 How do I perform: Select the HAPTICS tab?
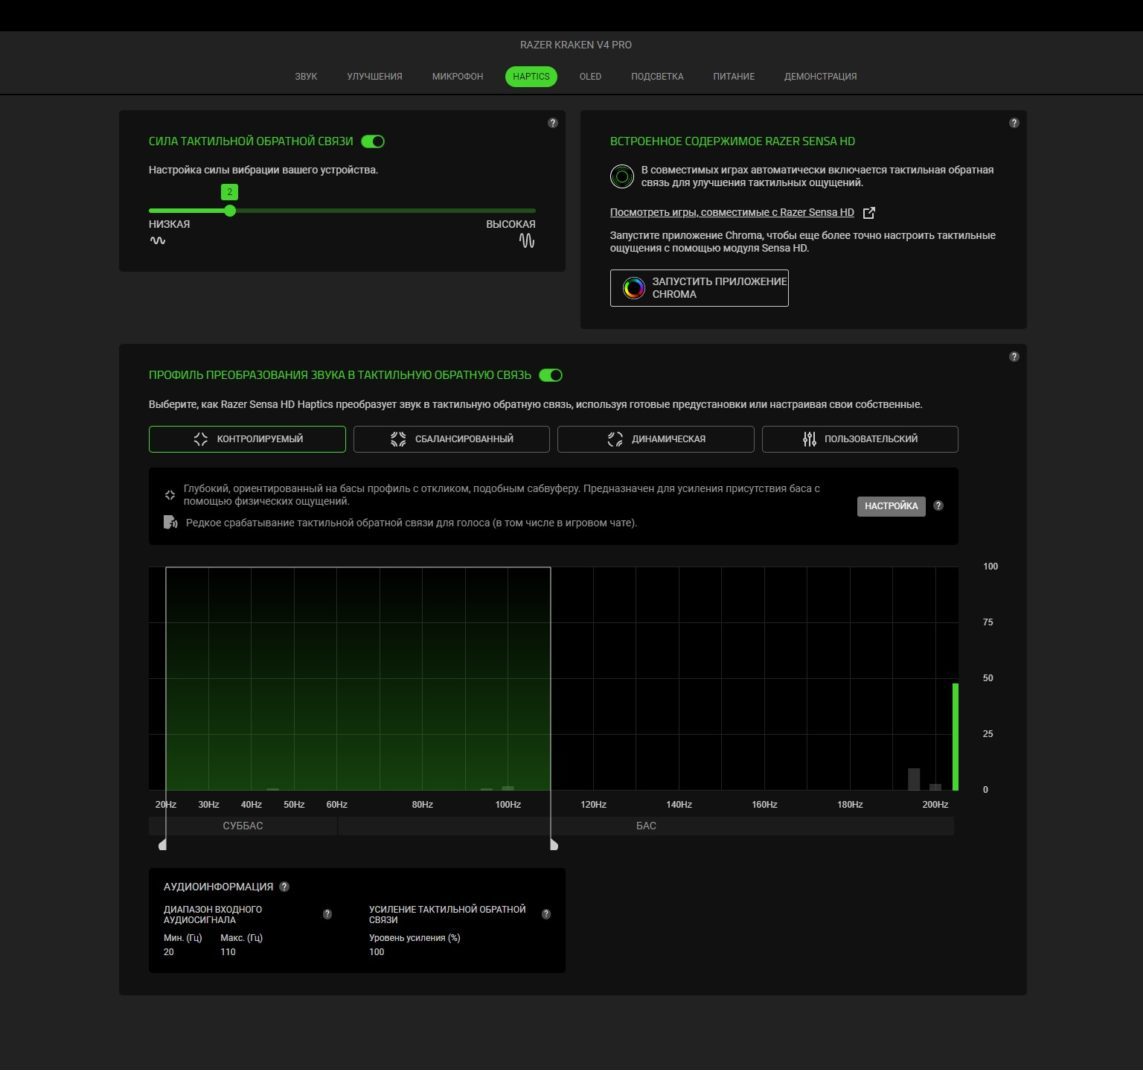(x=531, y=77)
